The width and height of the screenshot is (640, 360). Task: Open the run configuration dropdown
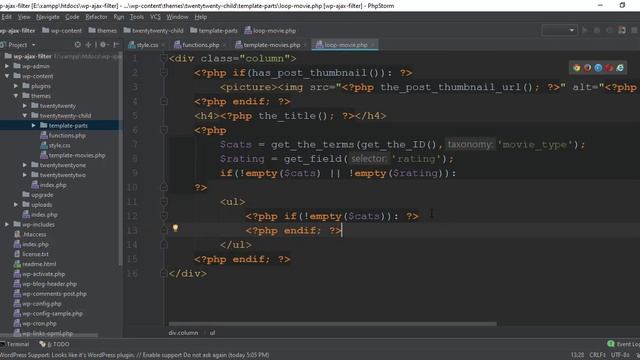click(559, 31)
